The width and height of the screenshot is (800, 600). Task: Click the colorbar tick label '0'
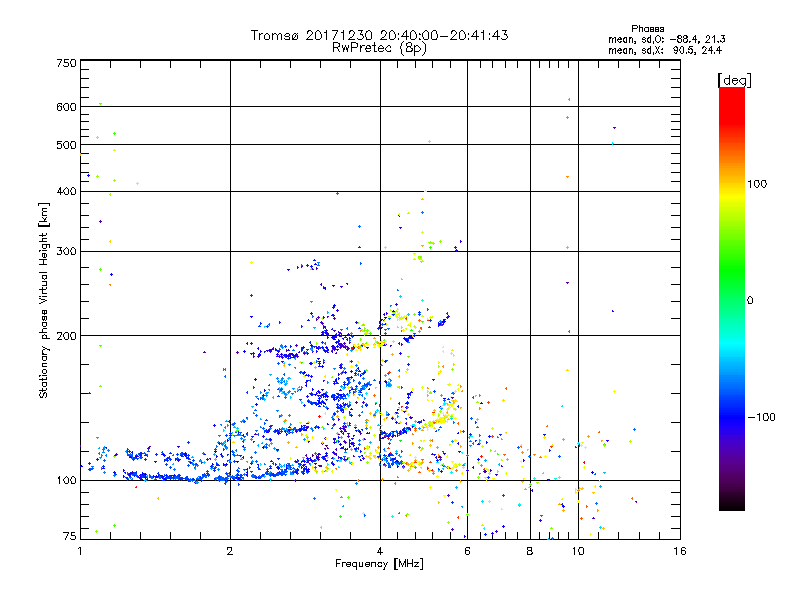click(750, 300)
